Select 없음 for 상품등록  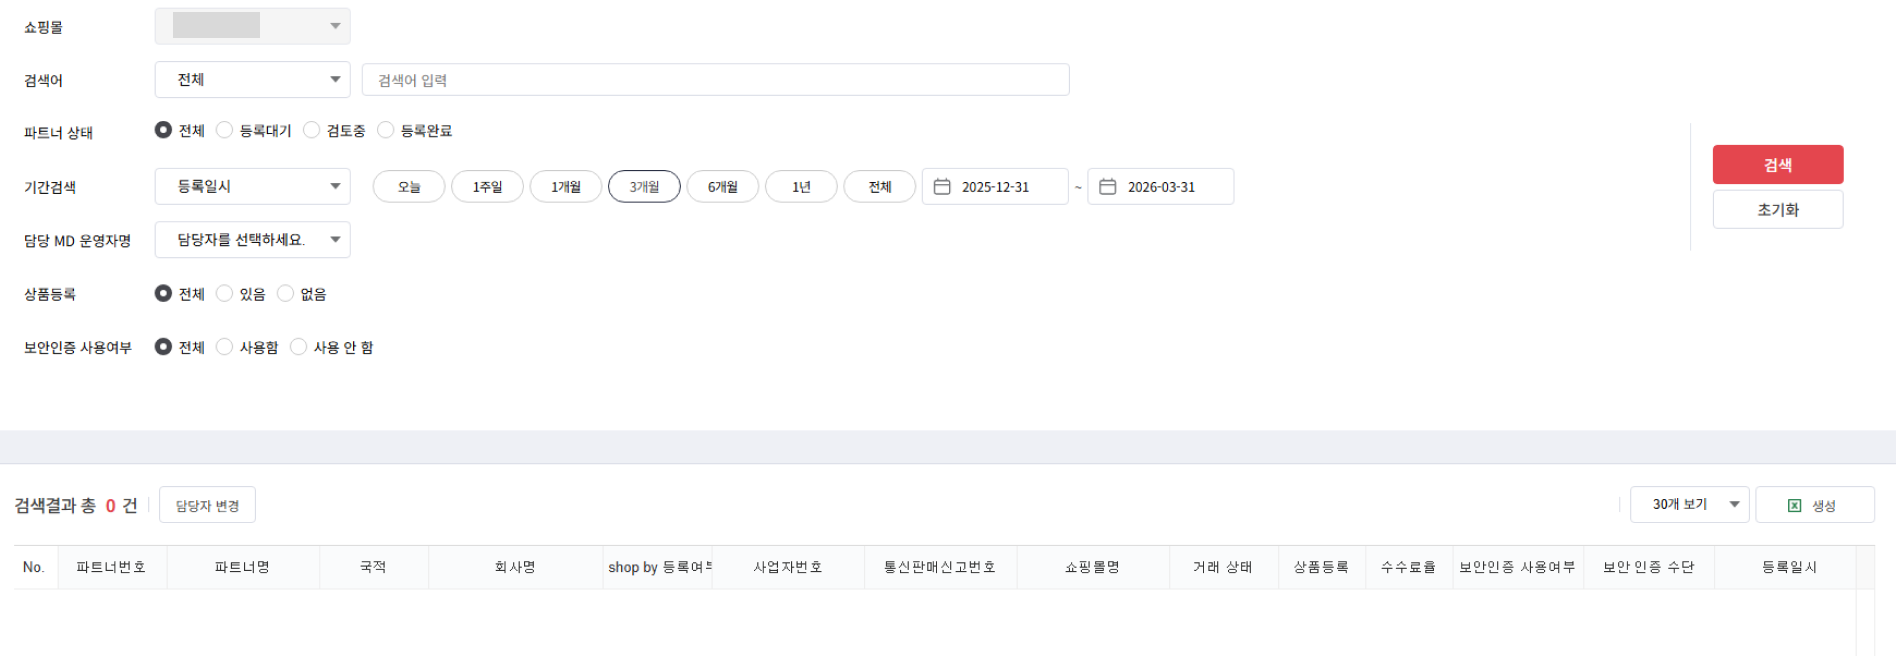click(285, 293)
